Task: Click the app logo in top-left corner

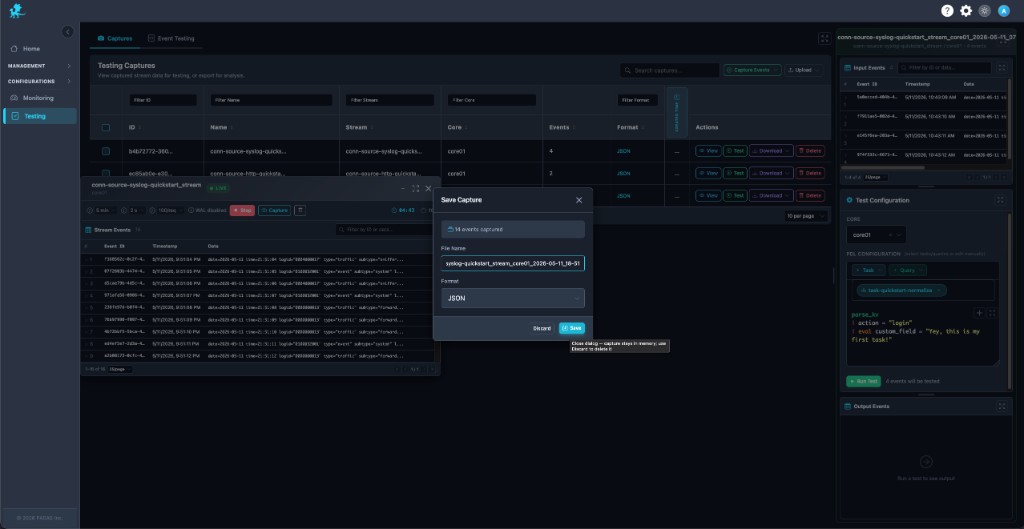Action: coord(17,11)
